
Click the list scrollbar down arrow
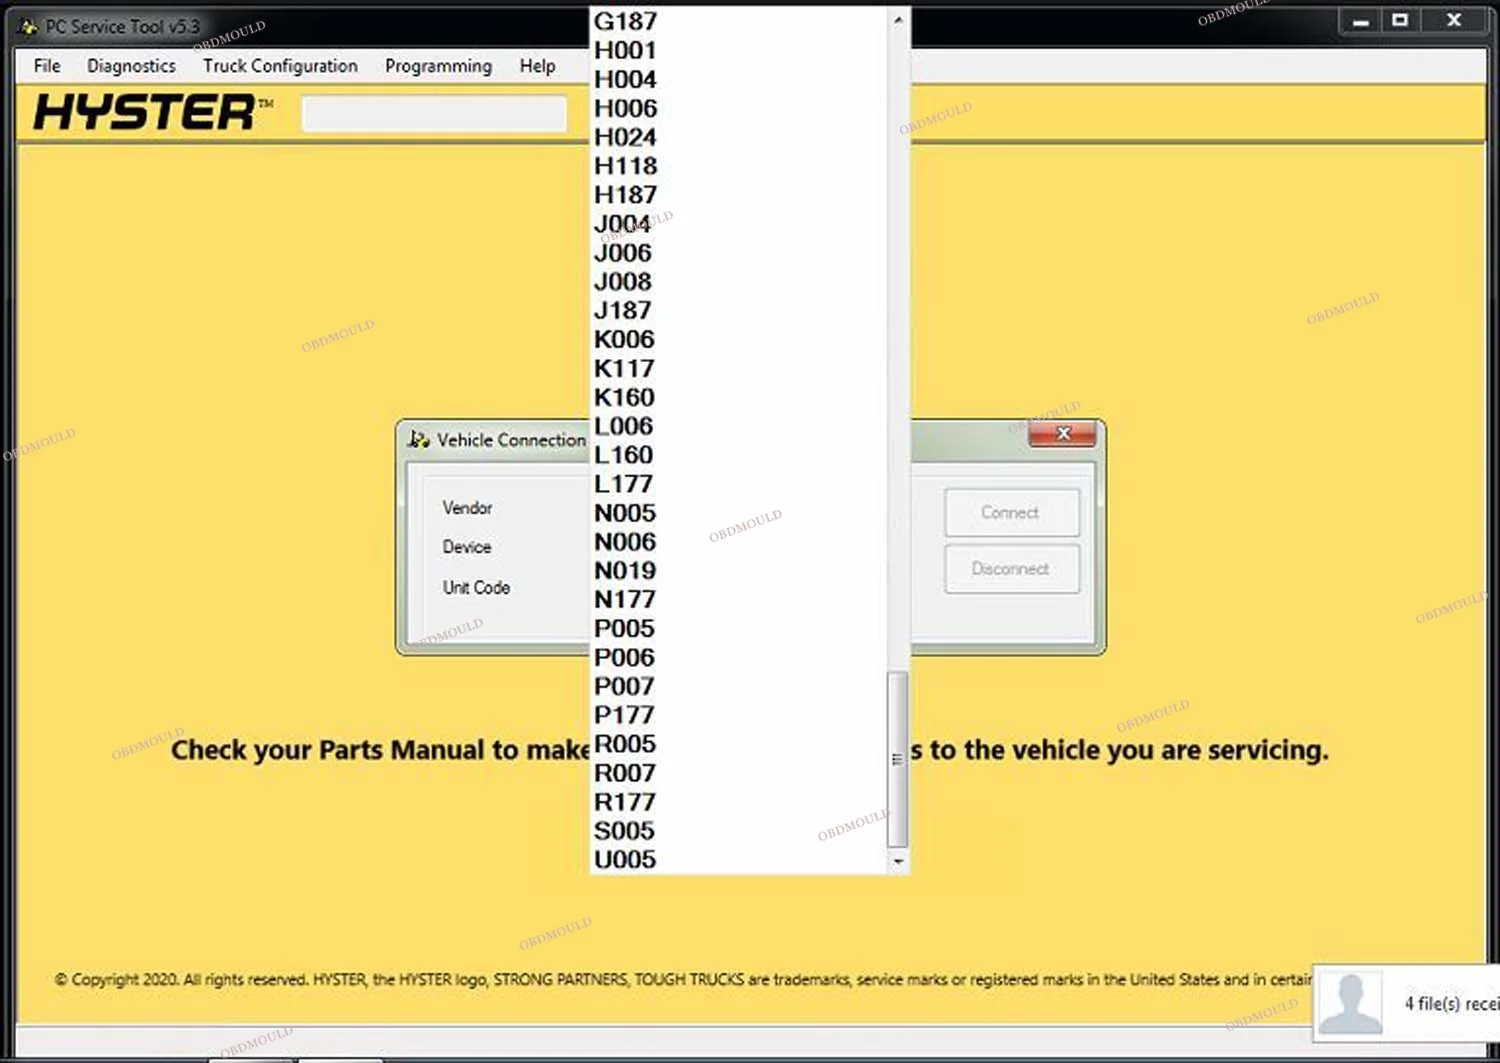(x=898, y=861)
